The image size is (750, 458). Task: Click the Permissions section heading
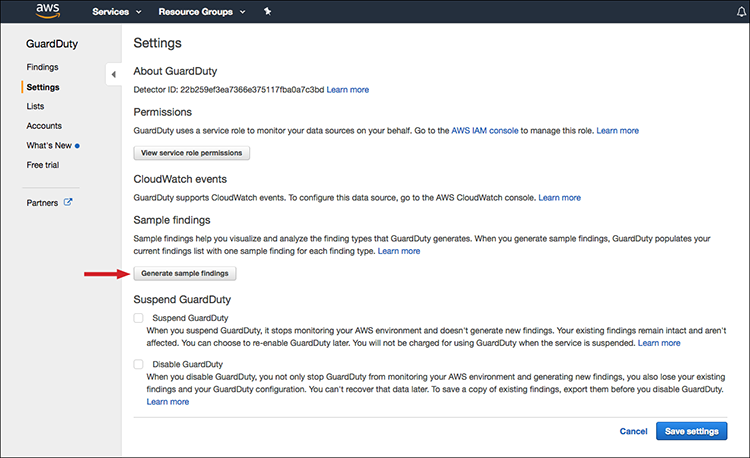pyautogui.click(x=163, y=112)
